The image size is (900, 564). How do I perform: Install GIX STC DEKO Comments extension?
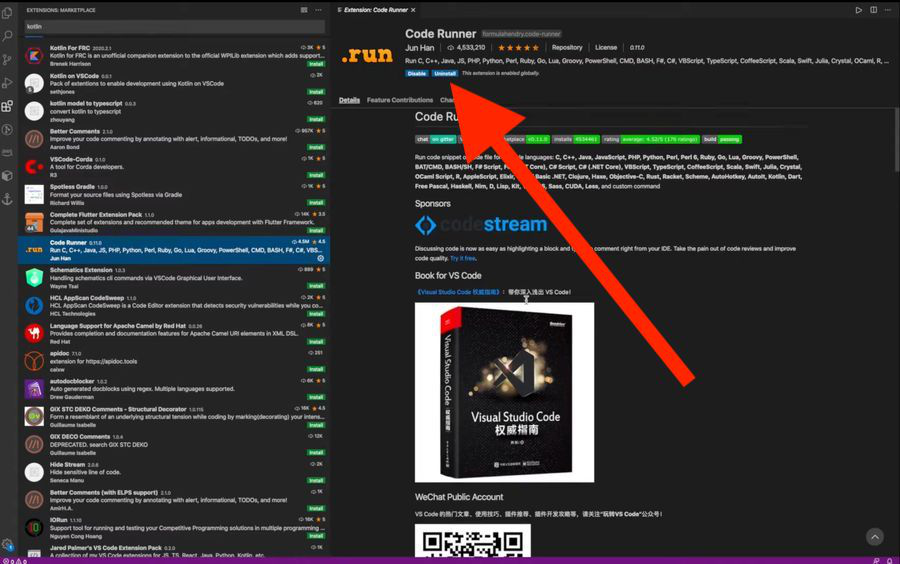coord(316,425)
